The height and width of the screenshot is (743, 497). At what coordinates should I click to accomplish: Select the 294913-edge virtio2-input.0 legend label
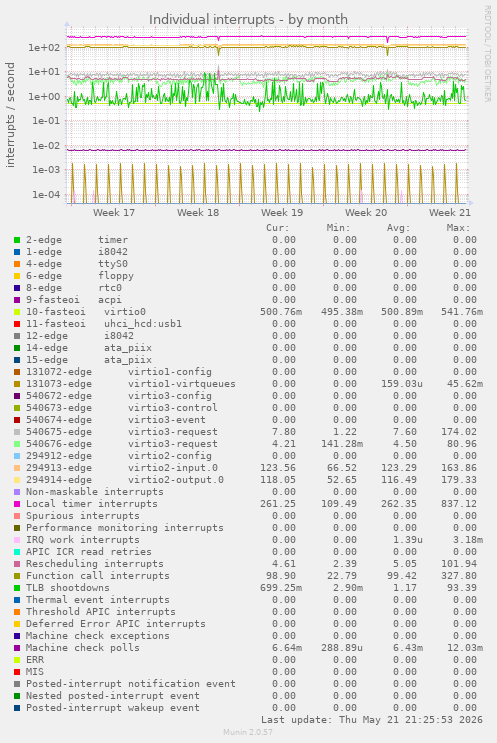pyautogui.click(x=122, y=468)
